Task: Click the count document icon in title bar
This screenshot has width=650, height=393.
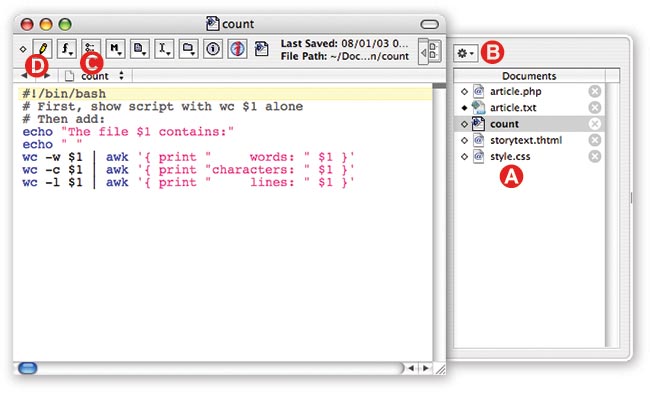Action: pos(213,23)
